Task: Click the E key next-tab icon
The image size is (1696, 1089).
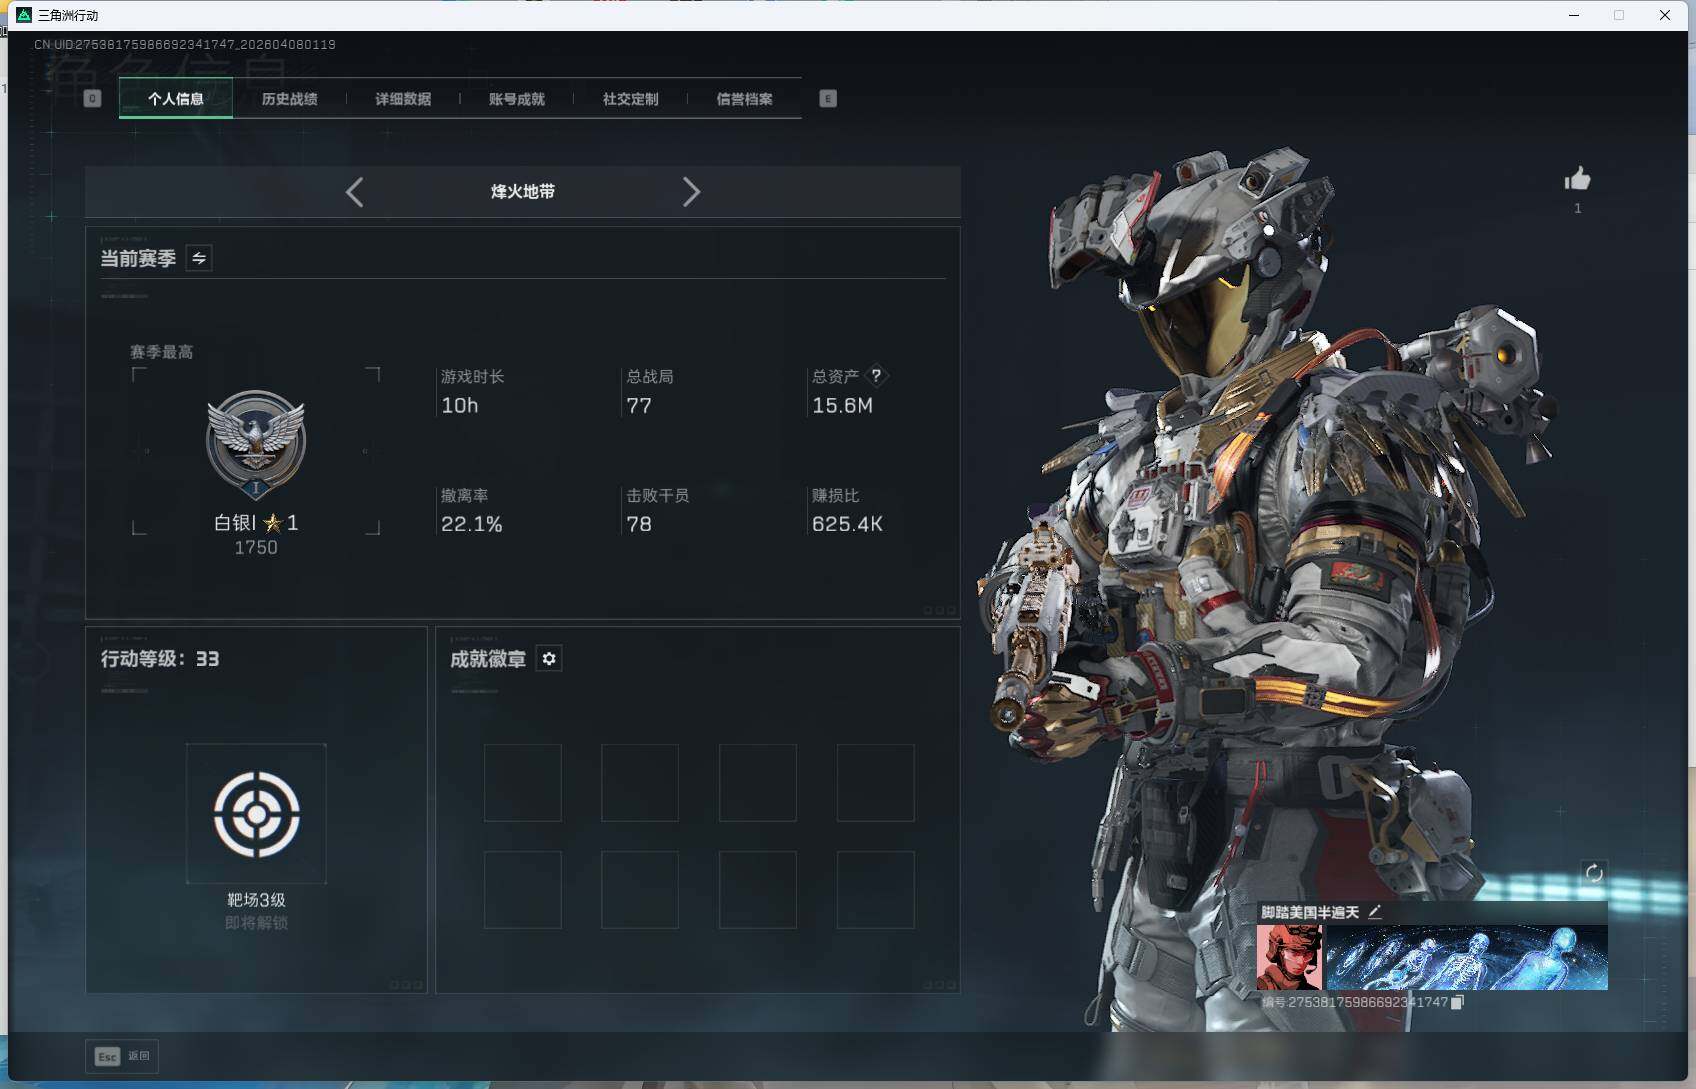Action: tap(828, 98)
